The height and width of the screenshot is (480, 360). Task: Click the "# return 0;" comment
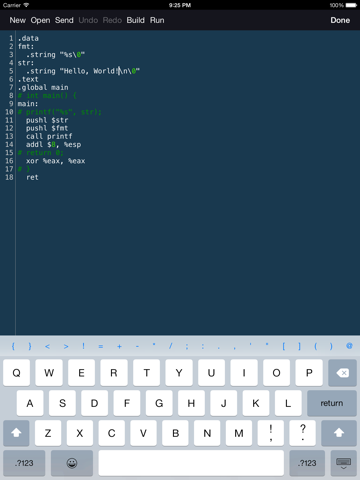point(41,153)
